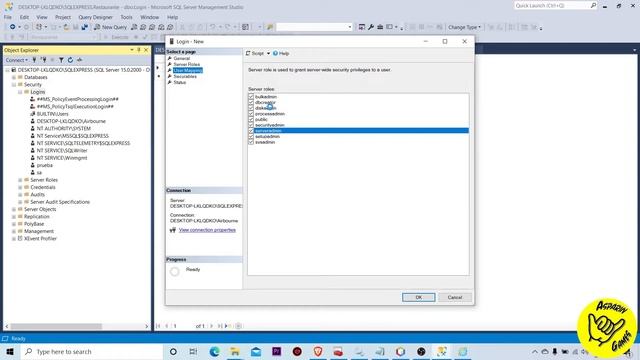Screen dimensions: 640x360
Task: Open Microsoft Edge from taskbar
Action: (x=215, y=351)
